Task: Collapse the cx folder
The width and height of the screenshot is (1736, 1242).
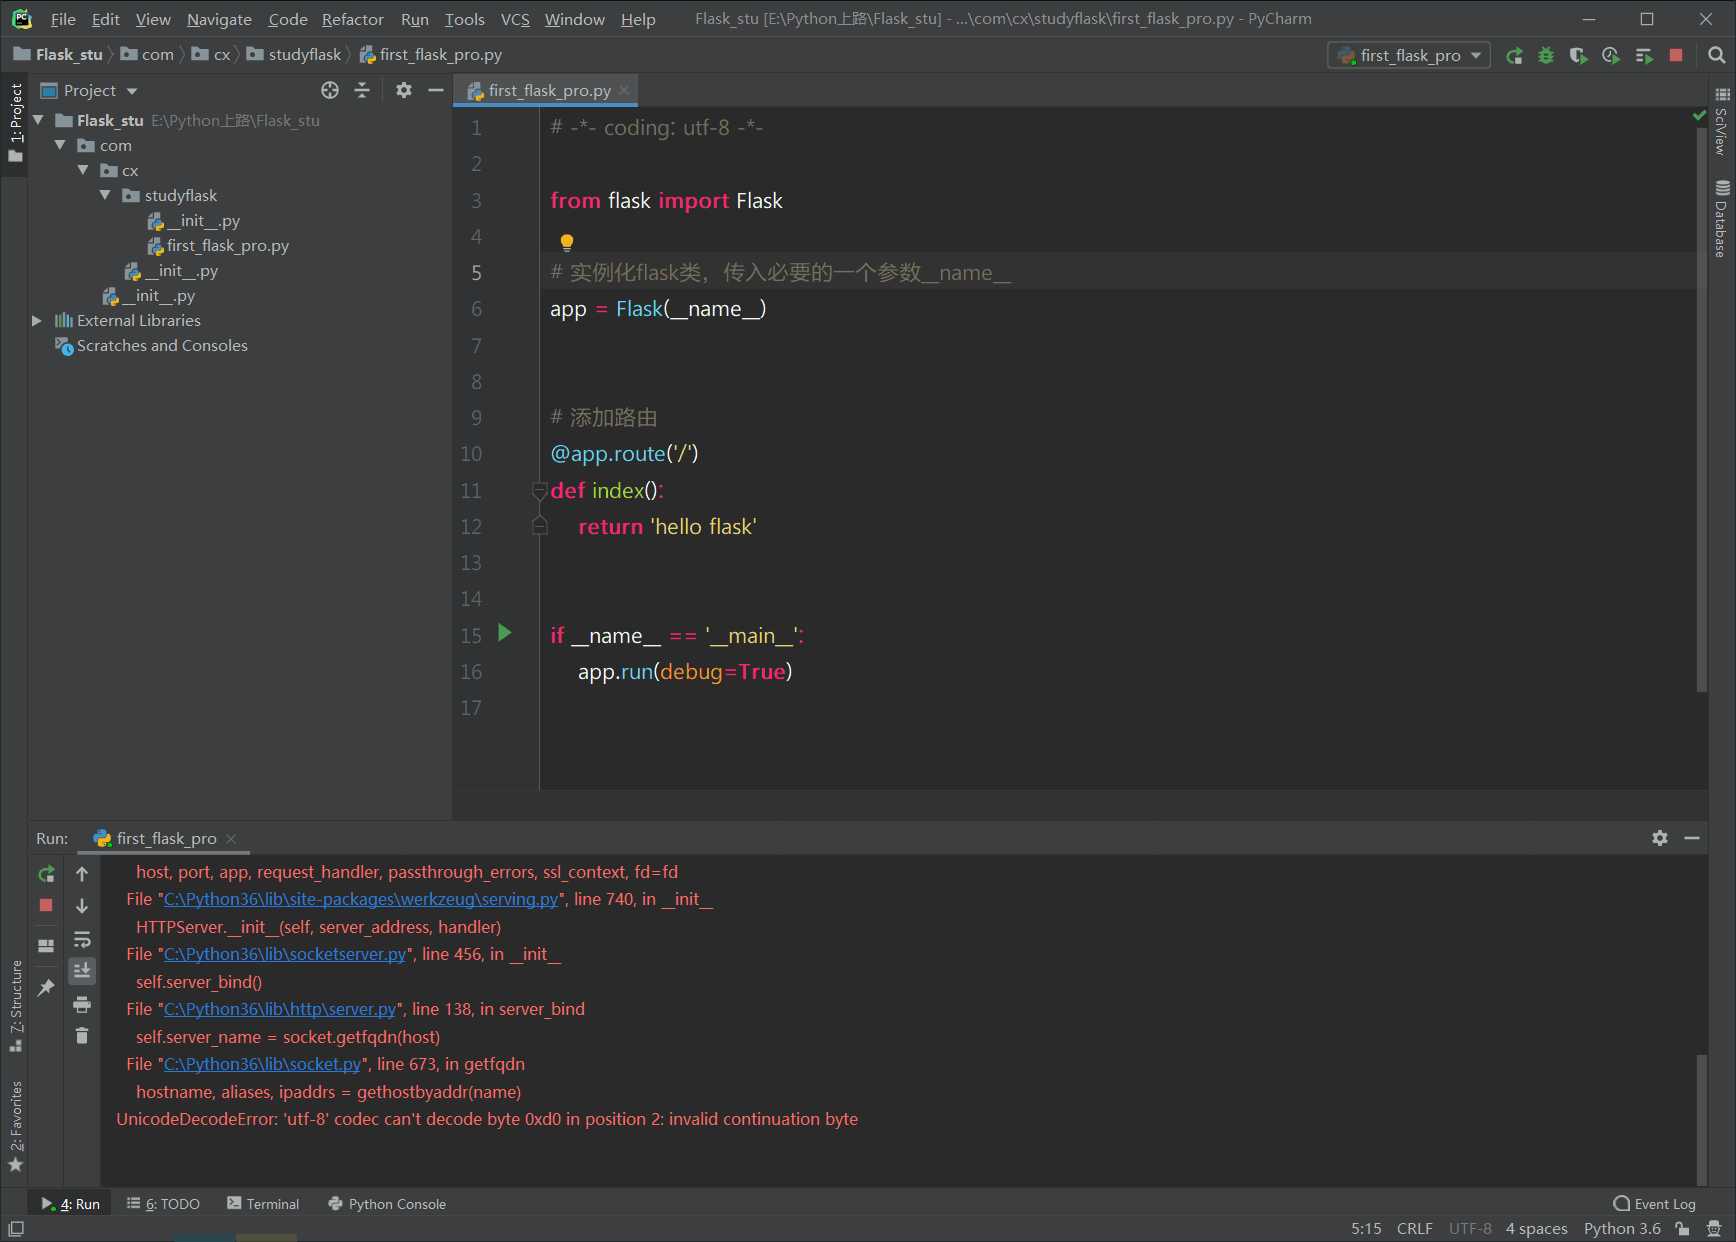Action: point(83,170)
